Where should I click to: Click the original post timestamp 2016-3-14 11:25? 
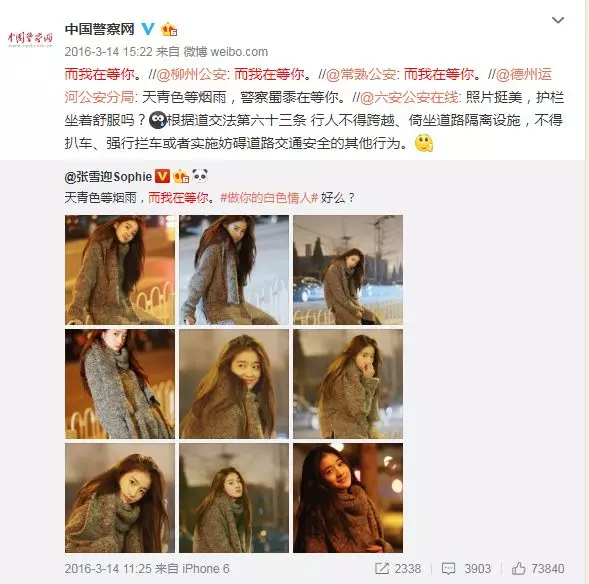tap(108, 569)
